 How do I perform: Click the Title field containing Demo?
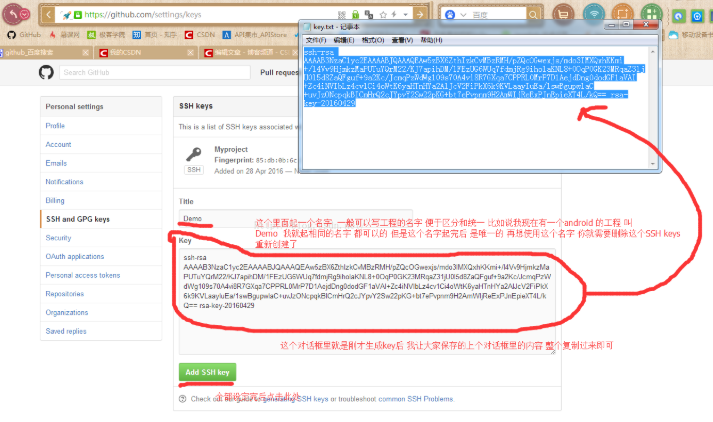click(x=296, y=219)
